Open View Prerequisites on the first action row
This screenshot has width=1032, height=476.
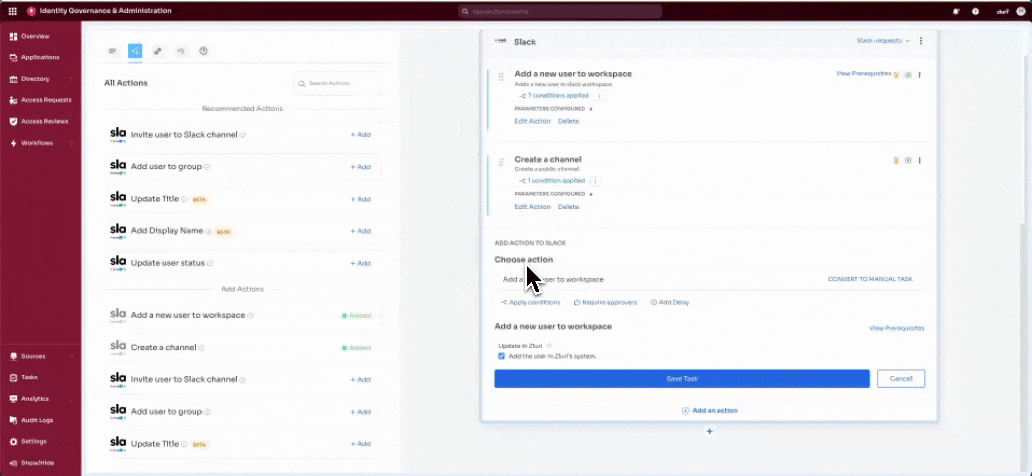tap(863, 74)
